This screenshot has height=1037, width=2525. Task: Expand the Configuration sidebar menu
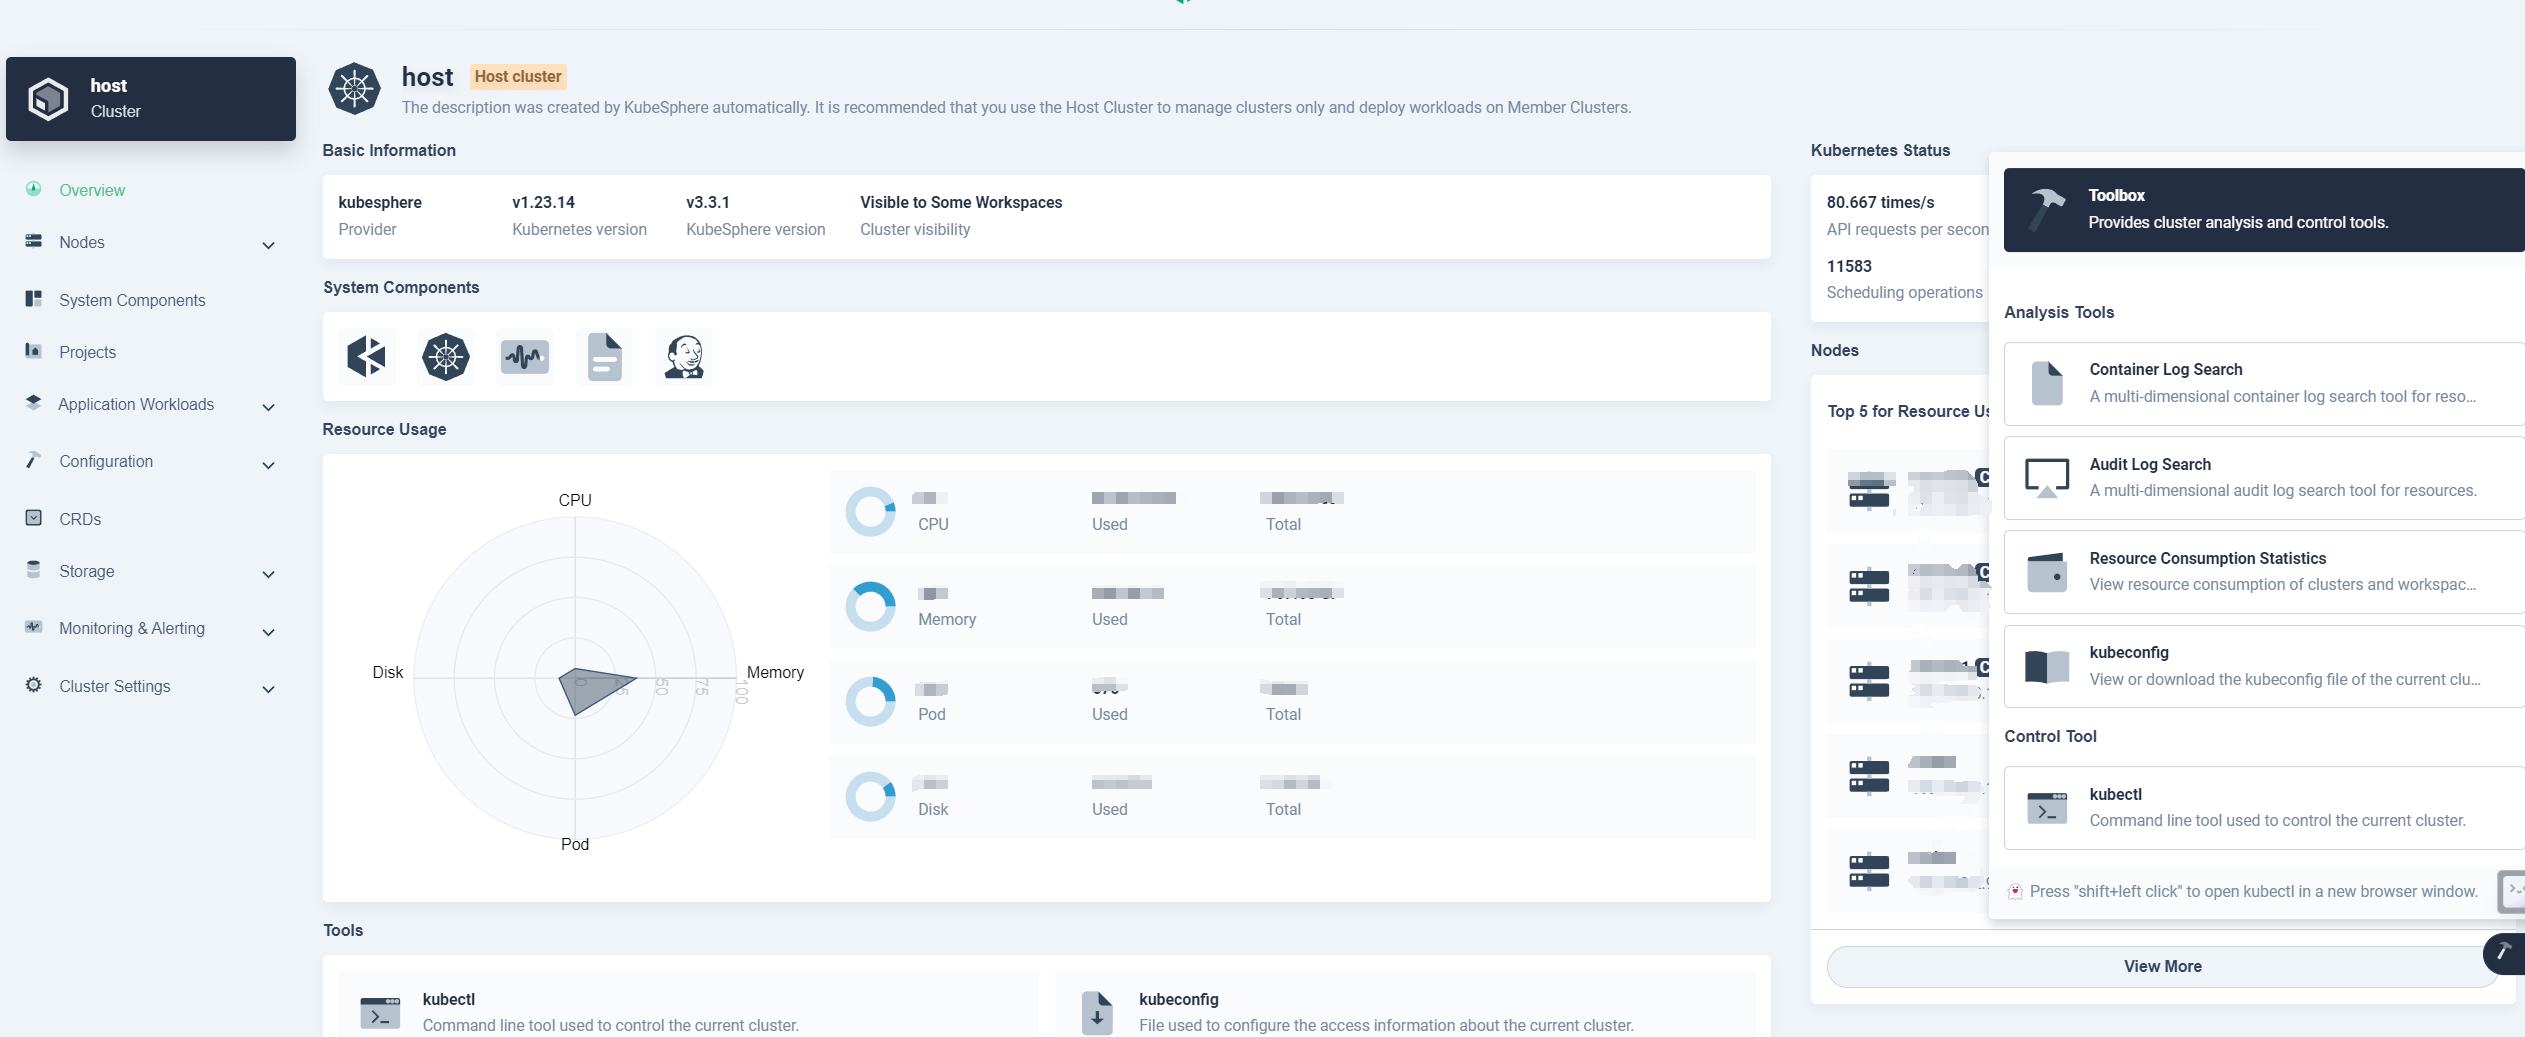[268, 464]
